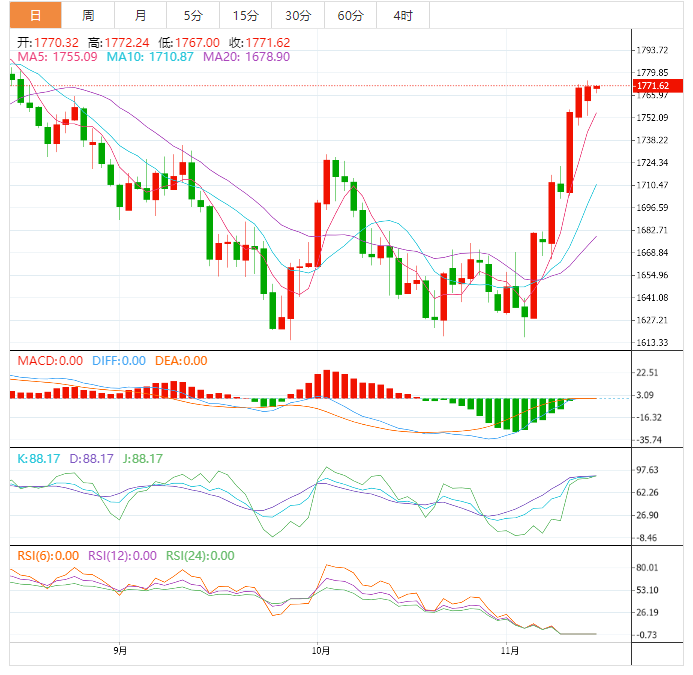
Task: Open the 30分 timeframe tab
Action: 298,15
